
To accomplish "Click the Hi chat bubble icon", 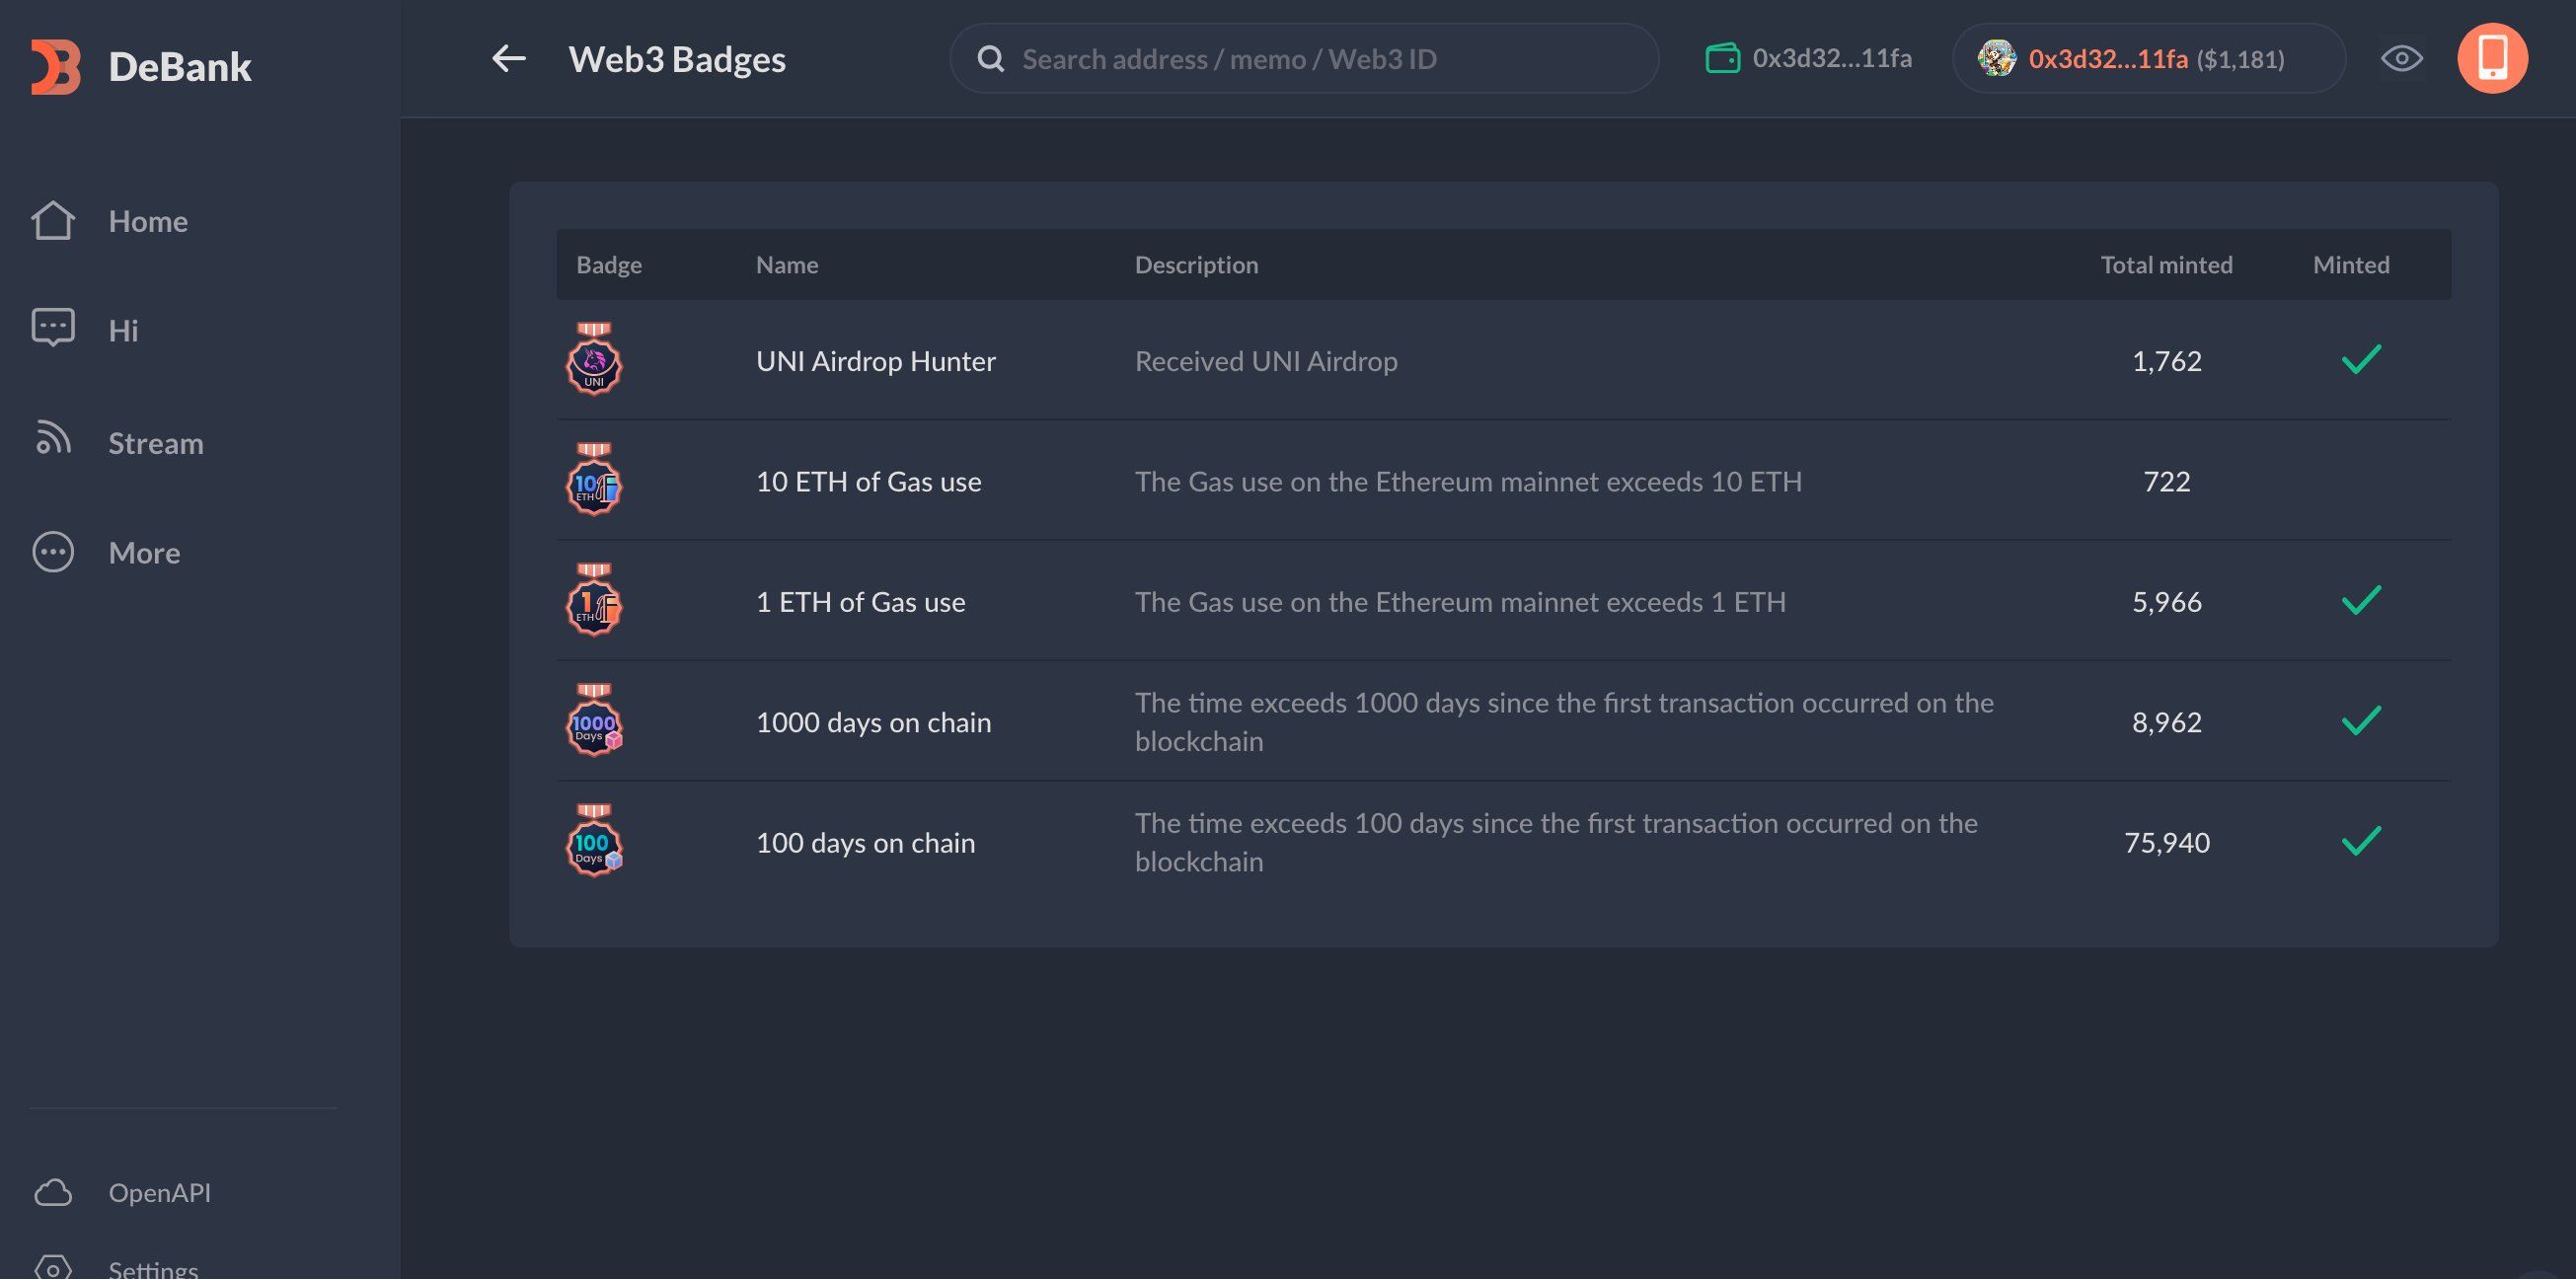I will [x=53, y=327].
